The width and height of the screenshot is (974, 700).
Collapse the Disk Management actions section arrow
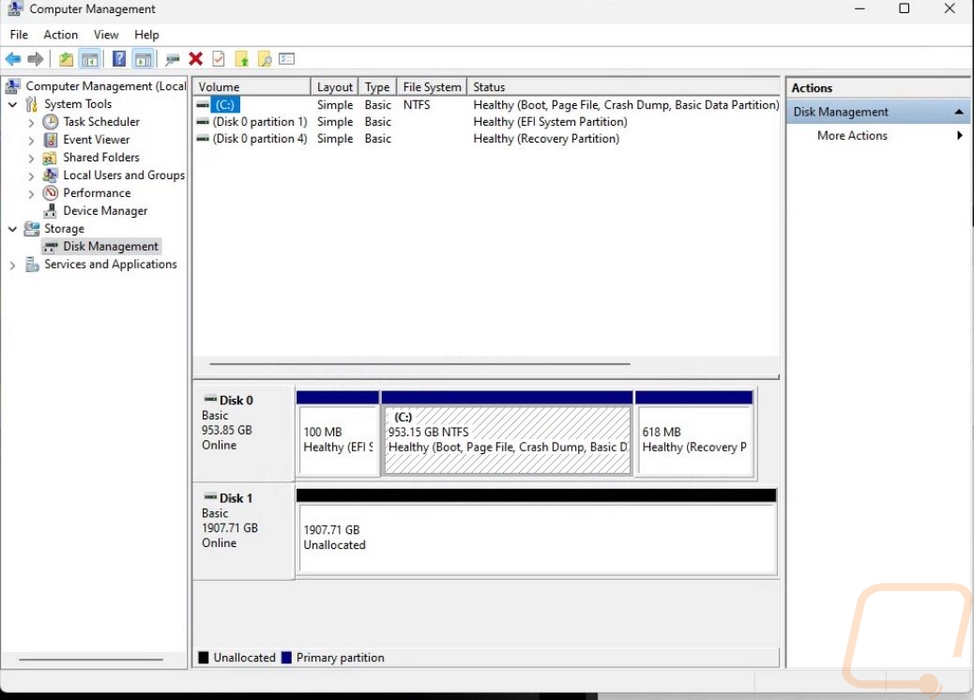[x=959, y=112]
